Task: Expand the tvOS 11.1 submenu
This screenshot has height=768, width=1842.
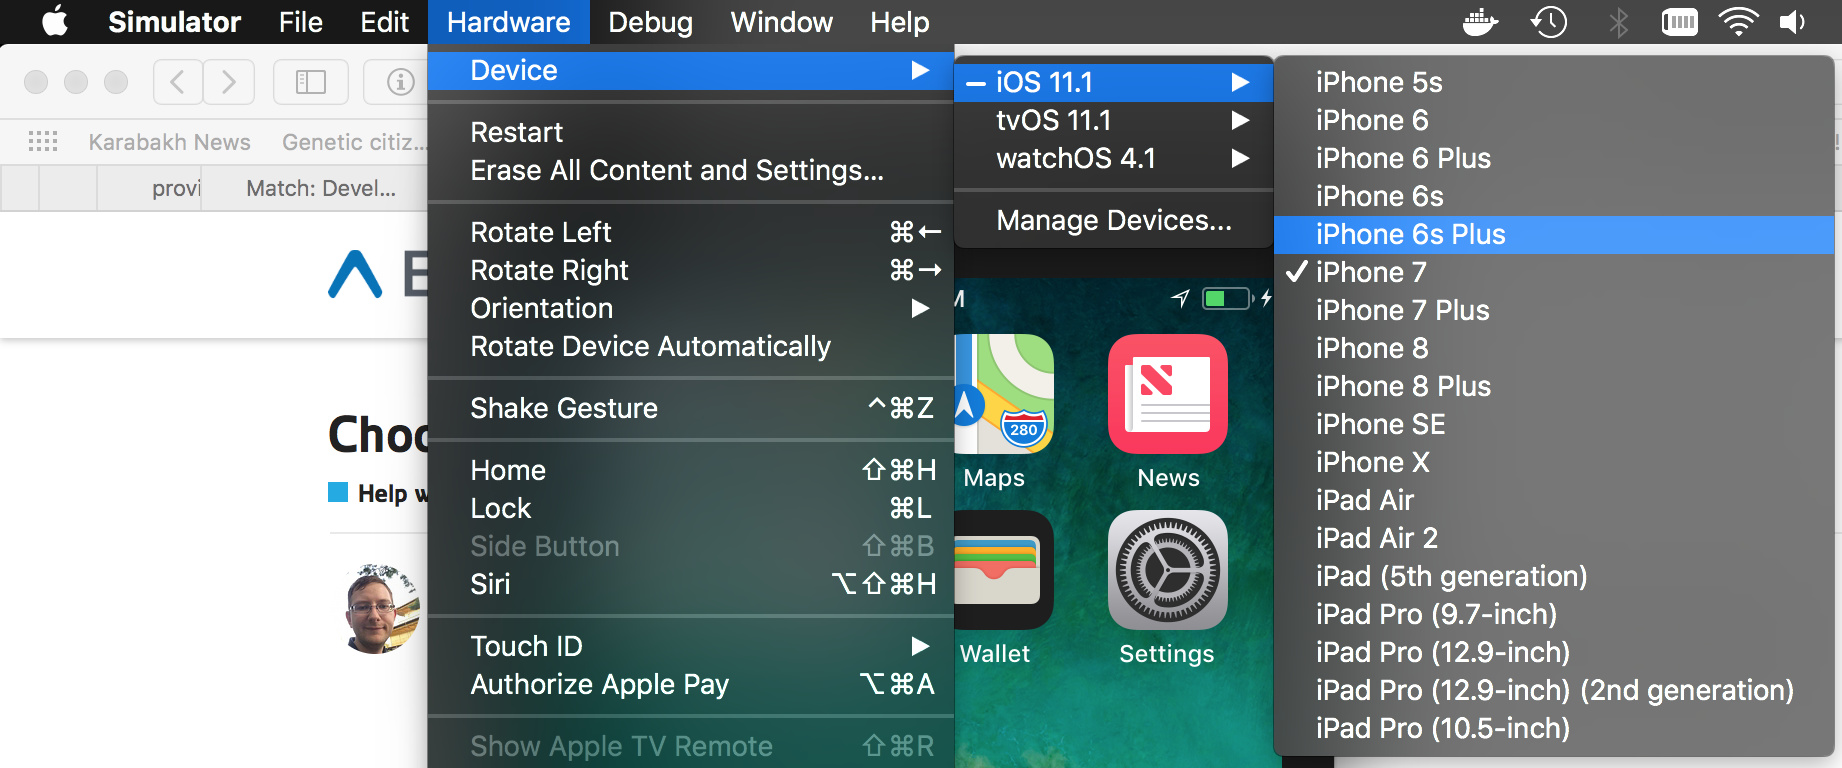Action: tap(1114, 120)
